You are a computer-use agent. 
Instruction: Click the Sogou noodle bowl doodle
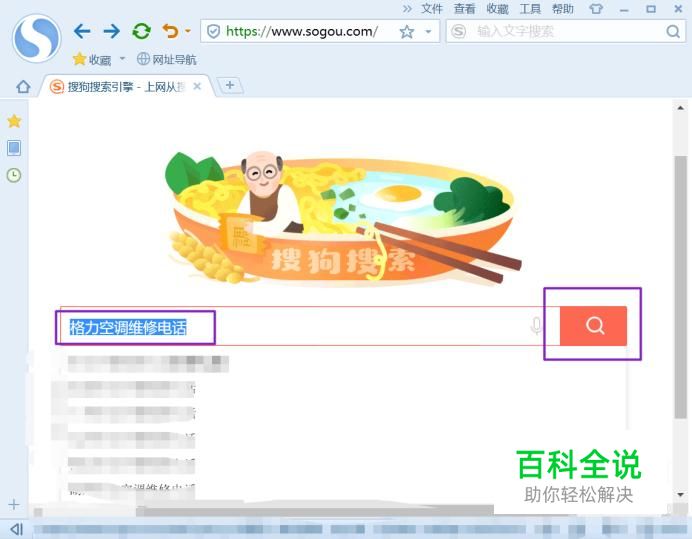pos(342,219)
